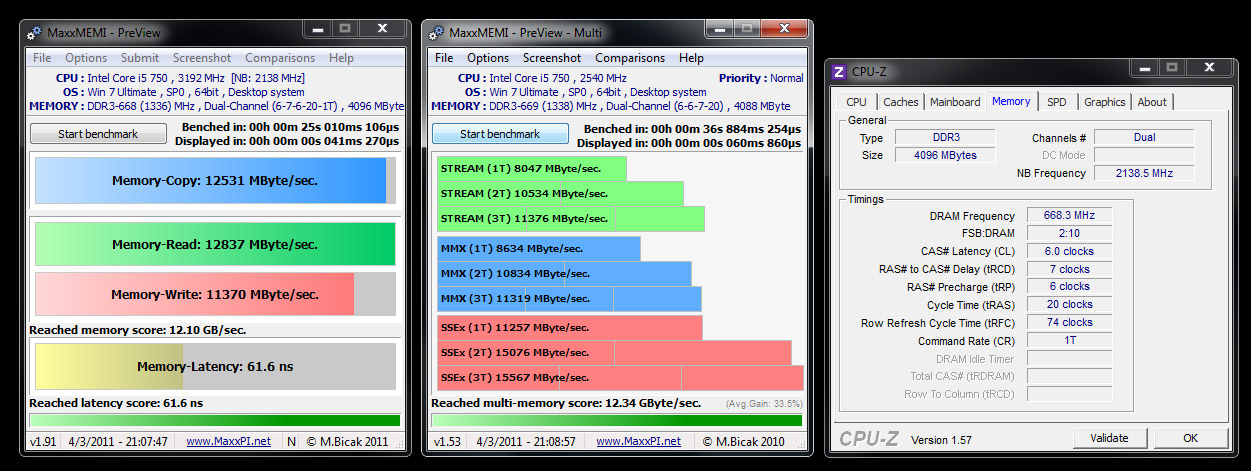Click the green progress bar in Multi window
The width and height of the screenshot is (1251, 471).
pyautogui.click(x=617, y=421)
